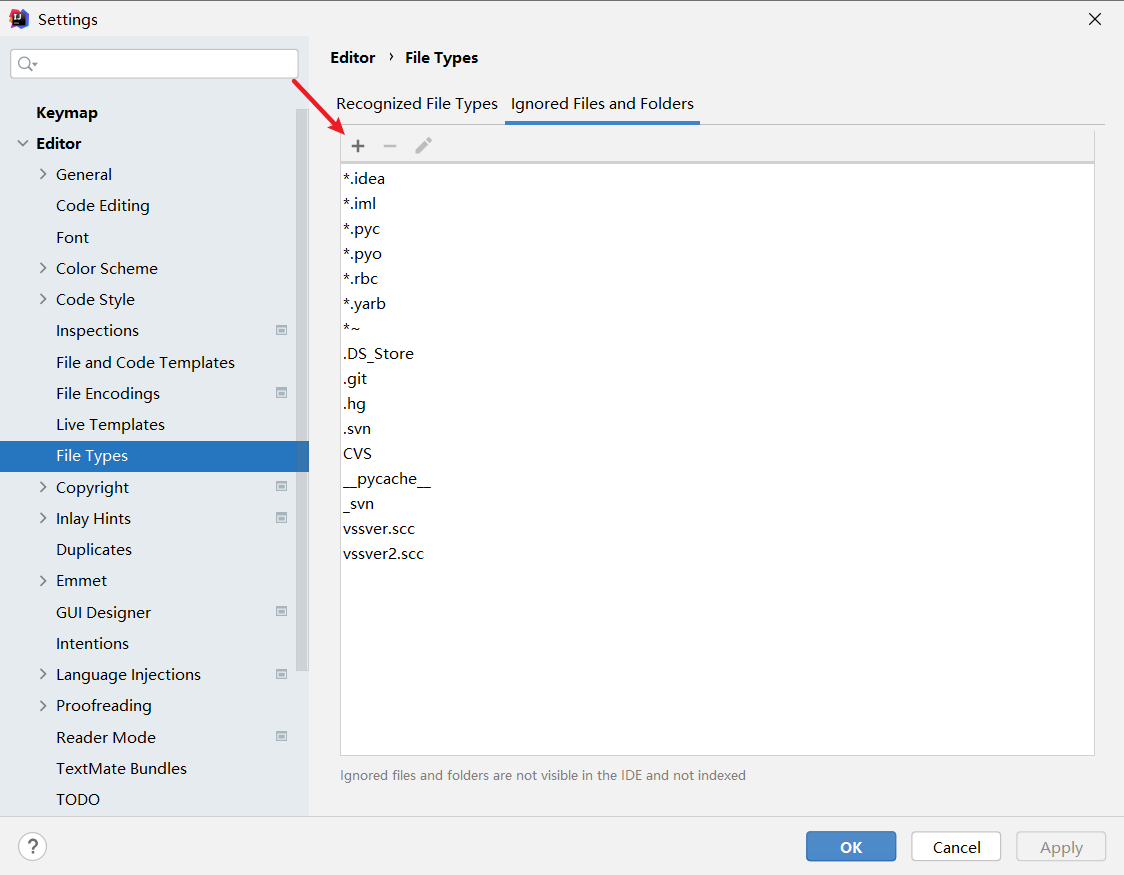Click the Cancel button
The image size is (1124, 875).
pos(956,847)
